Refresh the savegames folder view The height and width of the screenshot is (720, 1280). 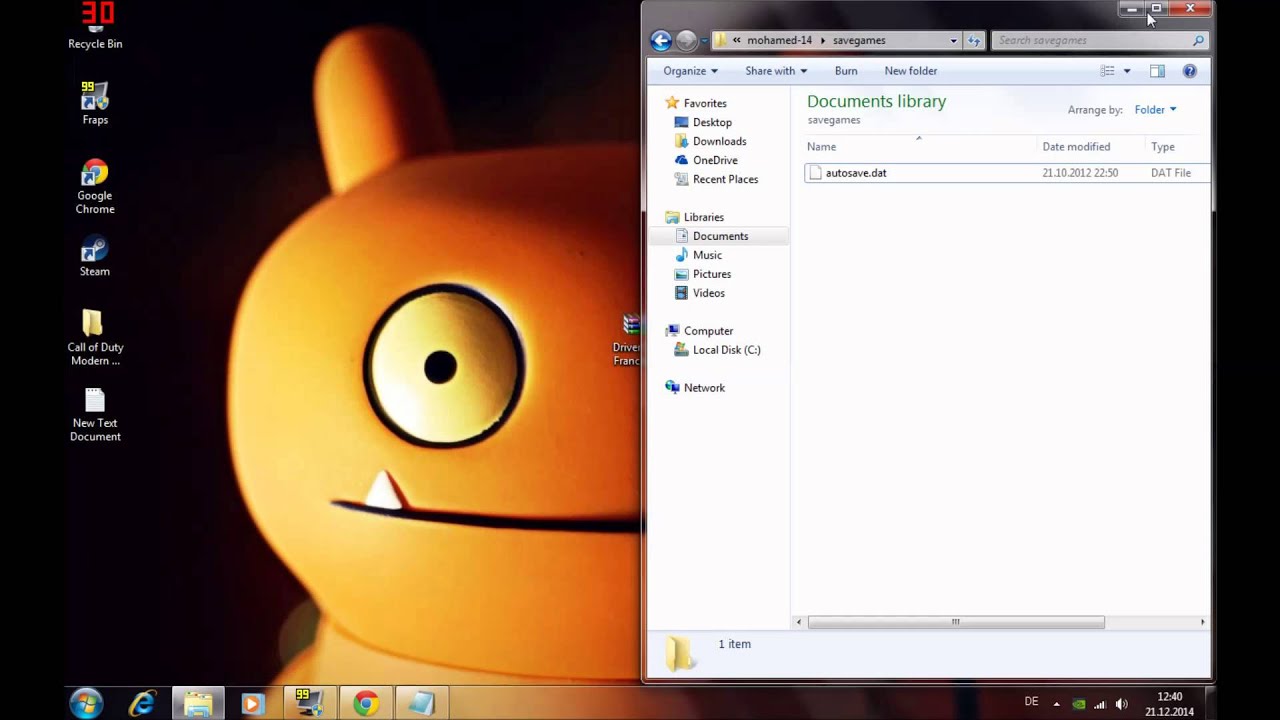[974, 40]
